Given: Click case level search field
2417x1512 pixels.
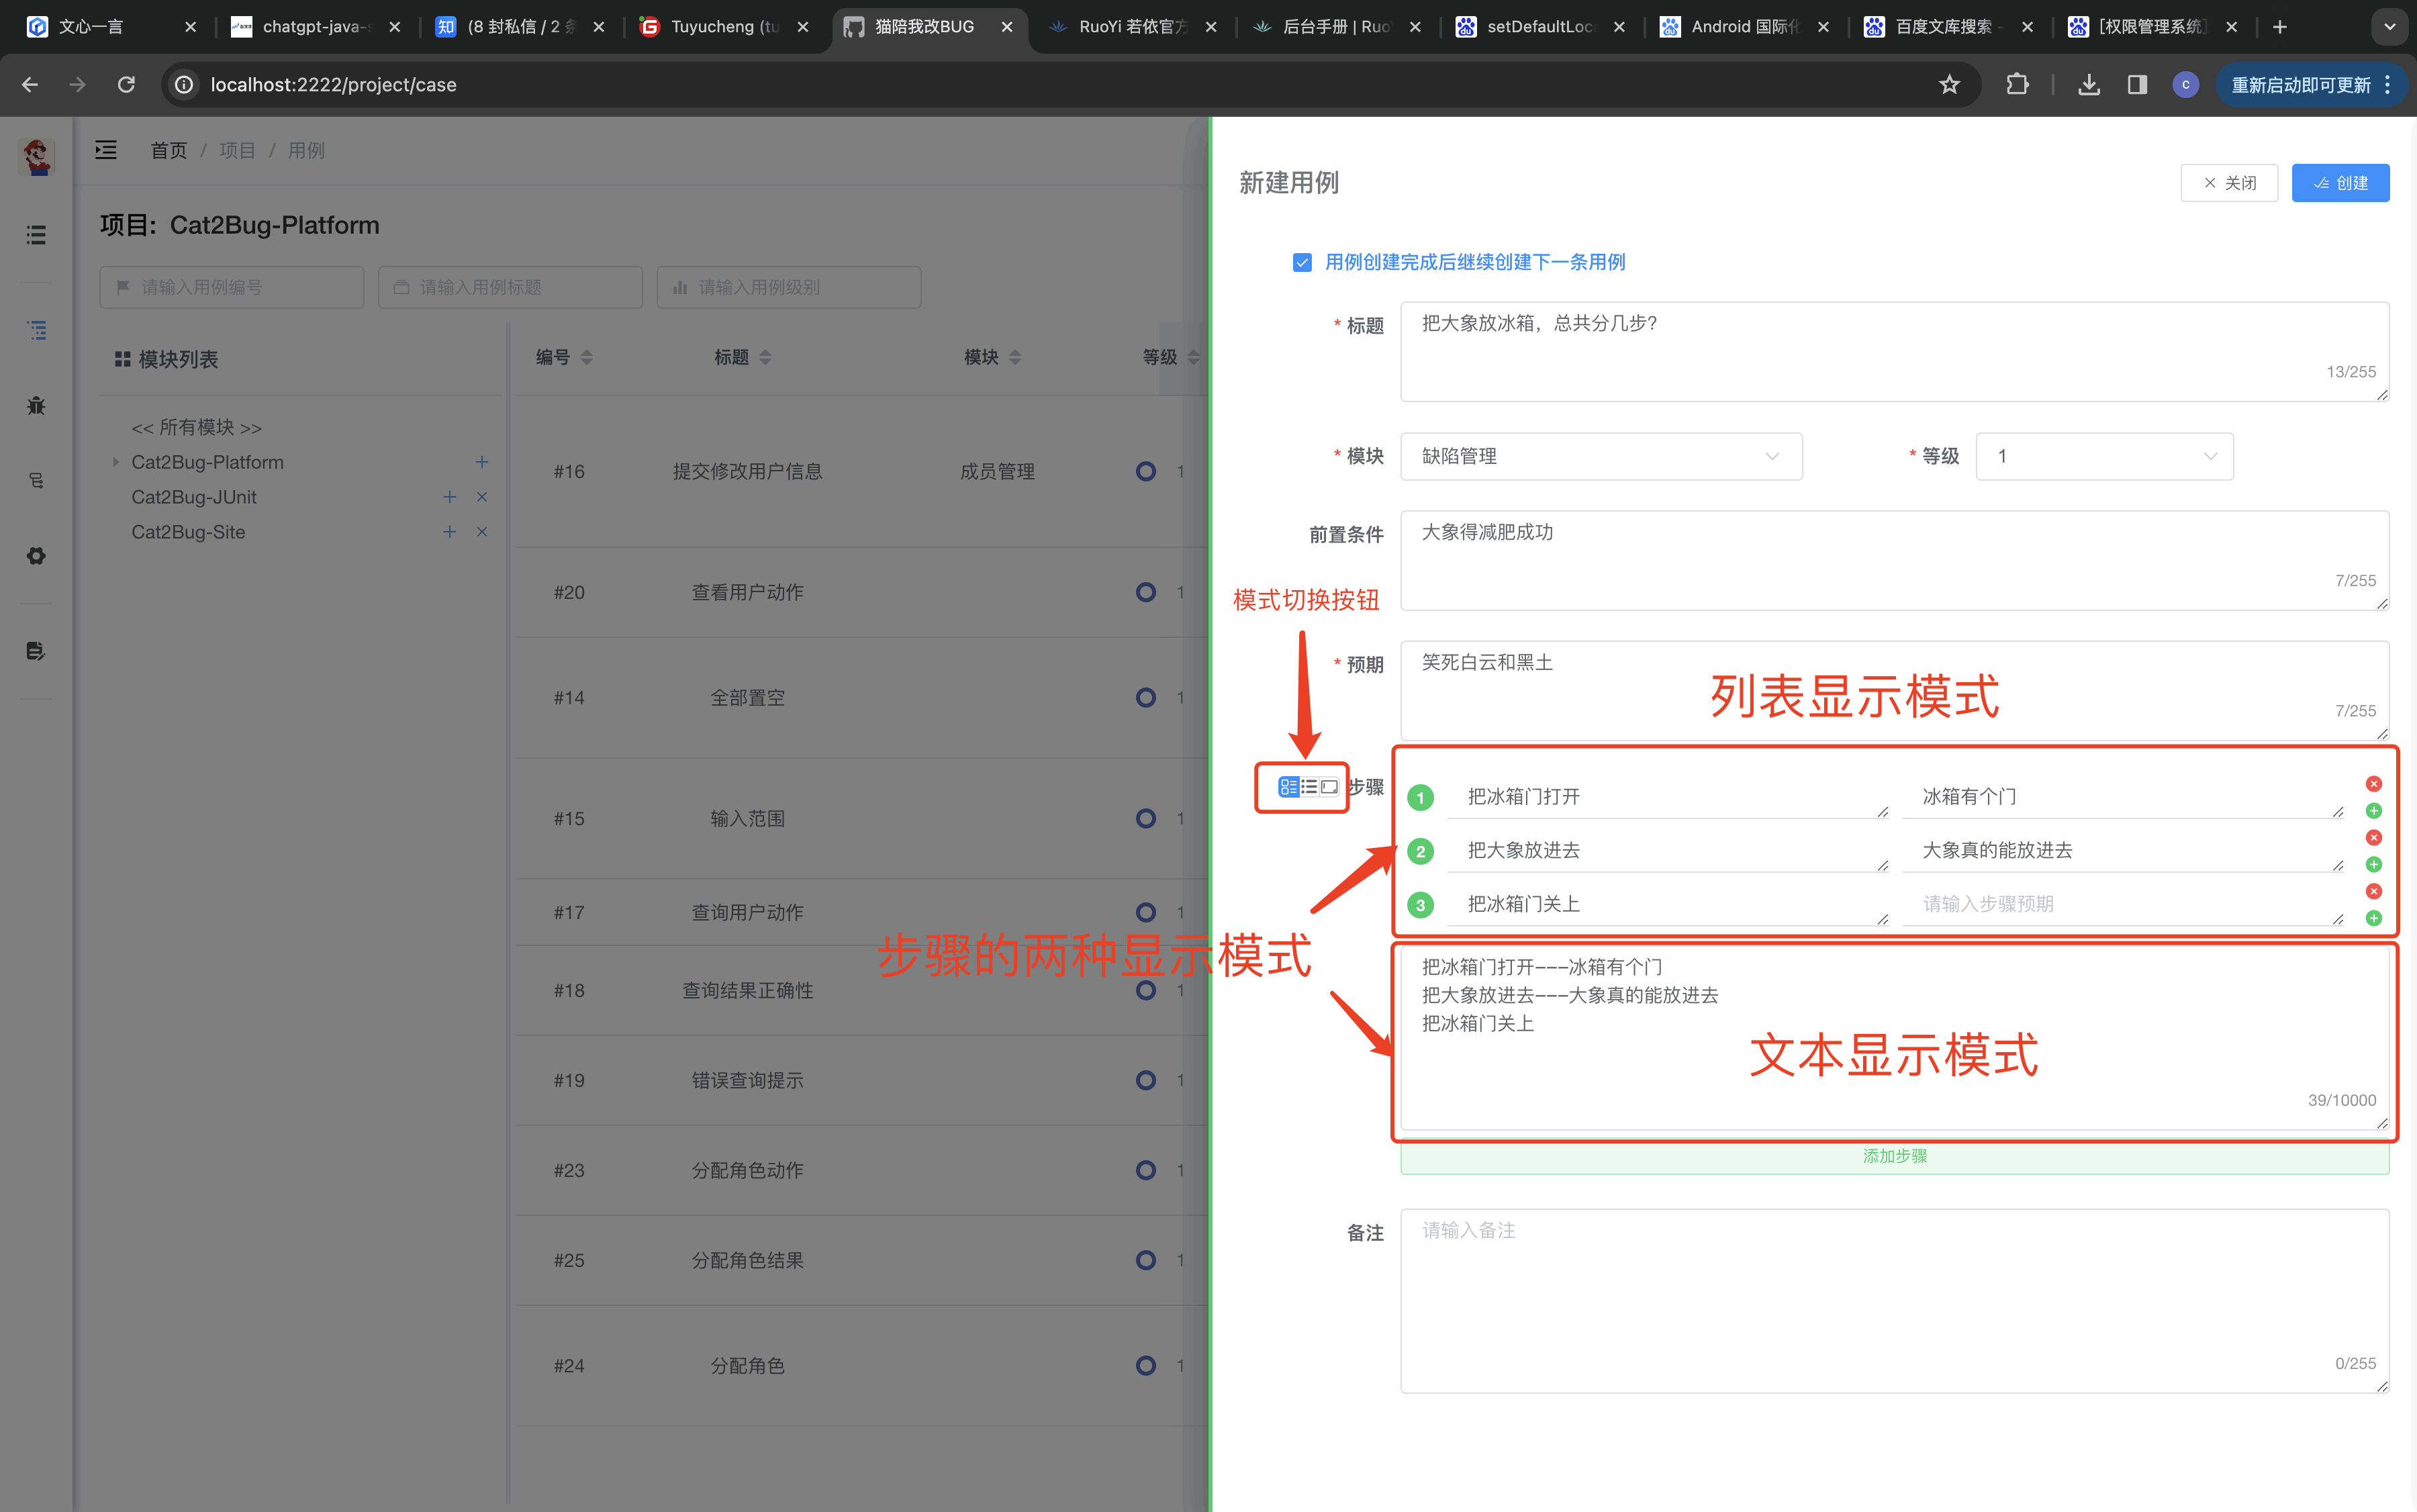Looking at the screenshot, I should tap(789, 287).
